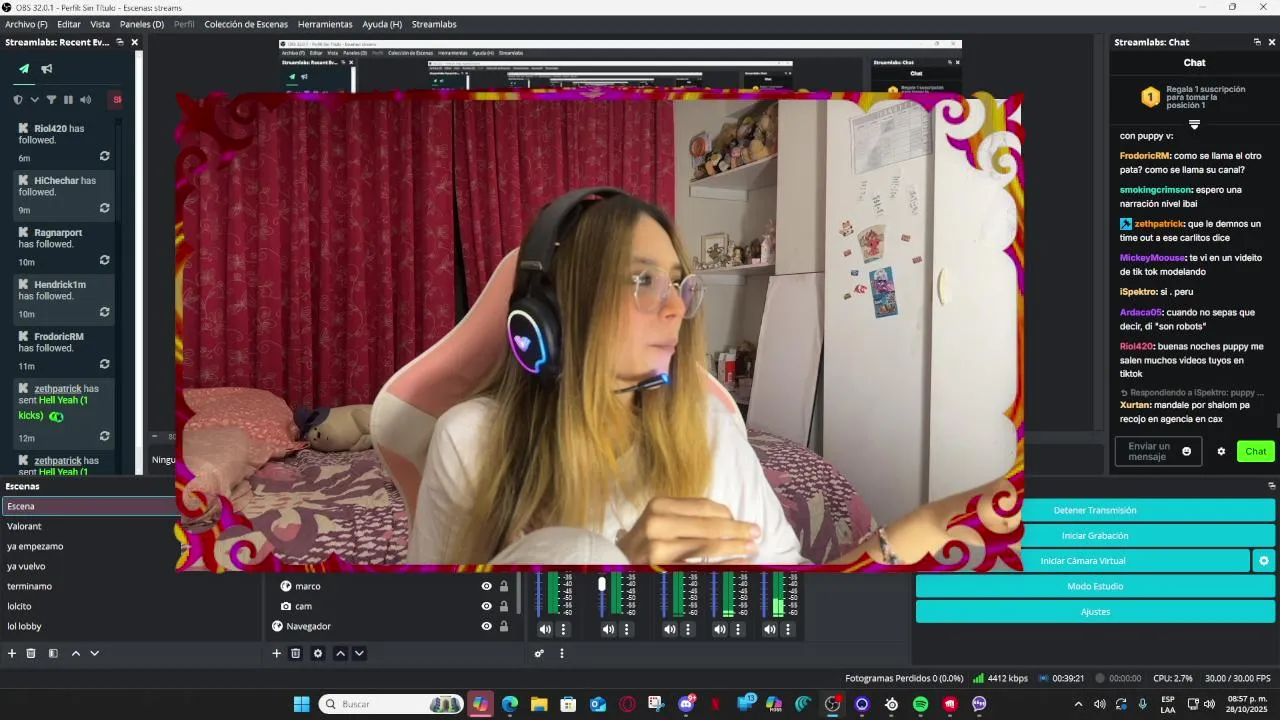Open scene filters icon in Escenas toolbar
1280x720 pixels.
pyautogui.click(x=53, y=653)
